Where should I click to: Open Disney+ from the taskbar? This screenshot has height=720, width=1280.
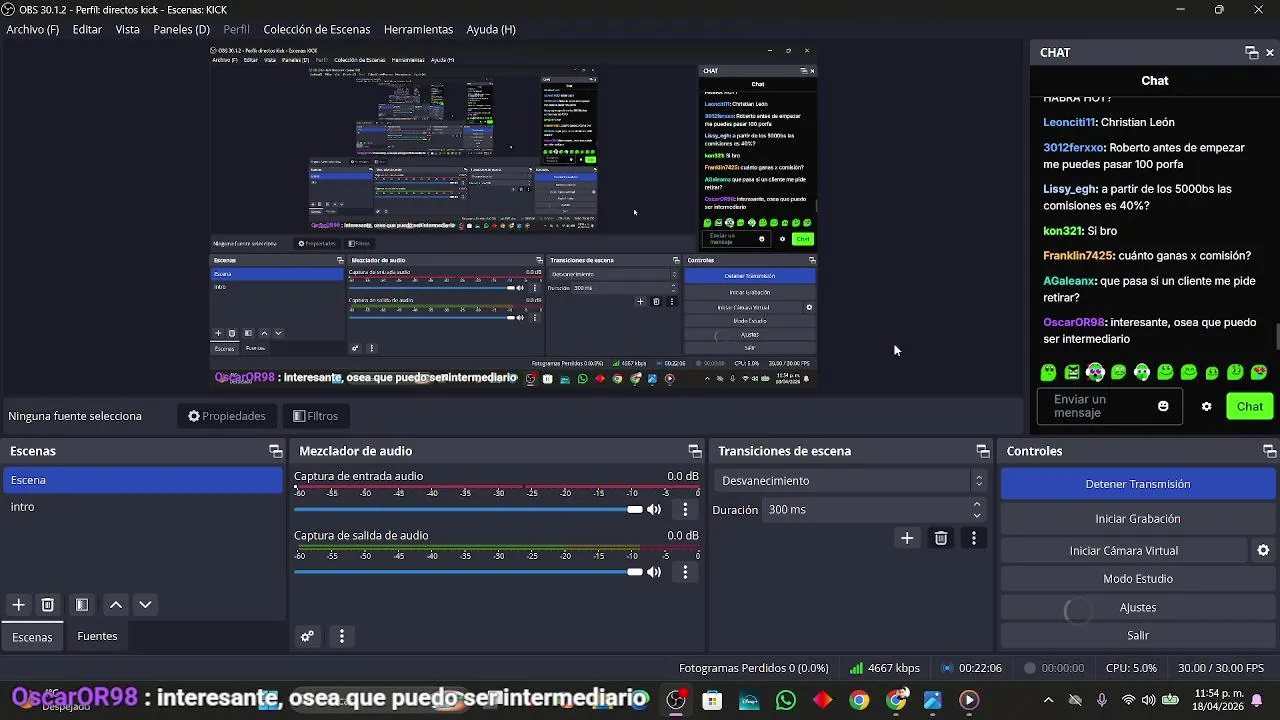[x=749, y=700]
